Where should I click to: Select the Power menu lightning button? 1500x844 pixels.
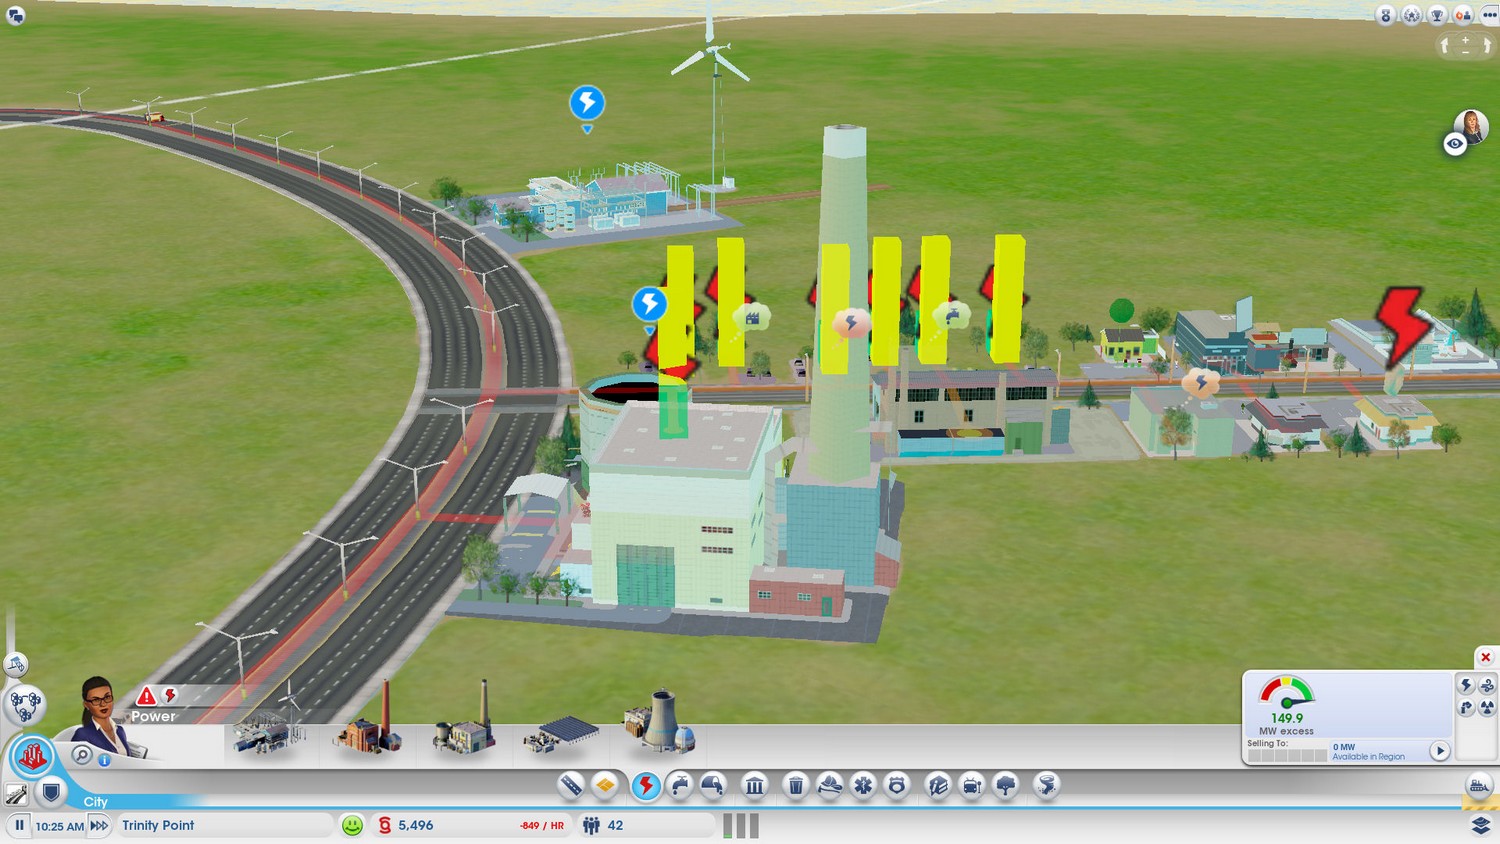pyautogui.click(x=646, y=786)
